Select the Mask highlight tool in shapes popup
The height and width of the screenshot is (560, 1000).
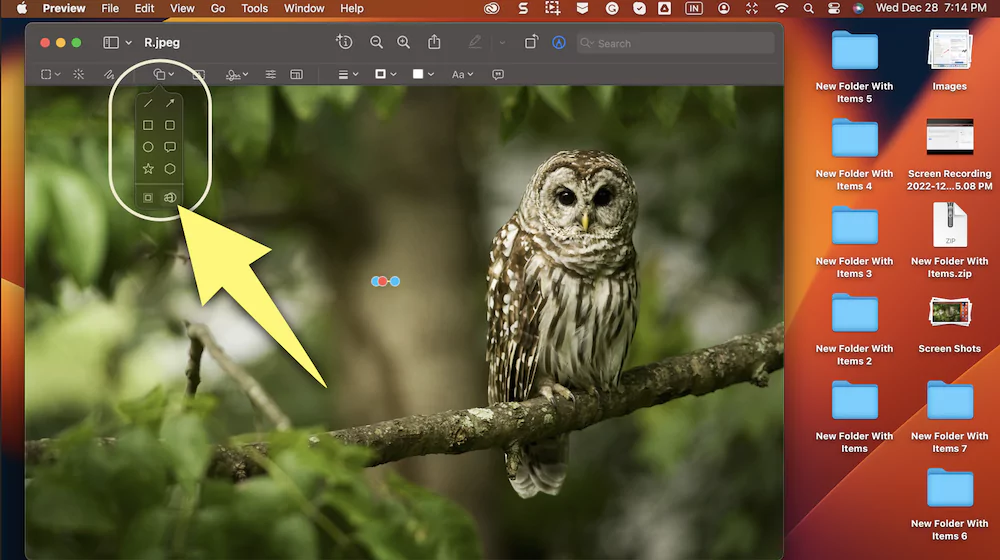tap(148, 198)
